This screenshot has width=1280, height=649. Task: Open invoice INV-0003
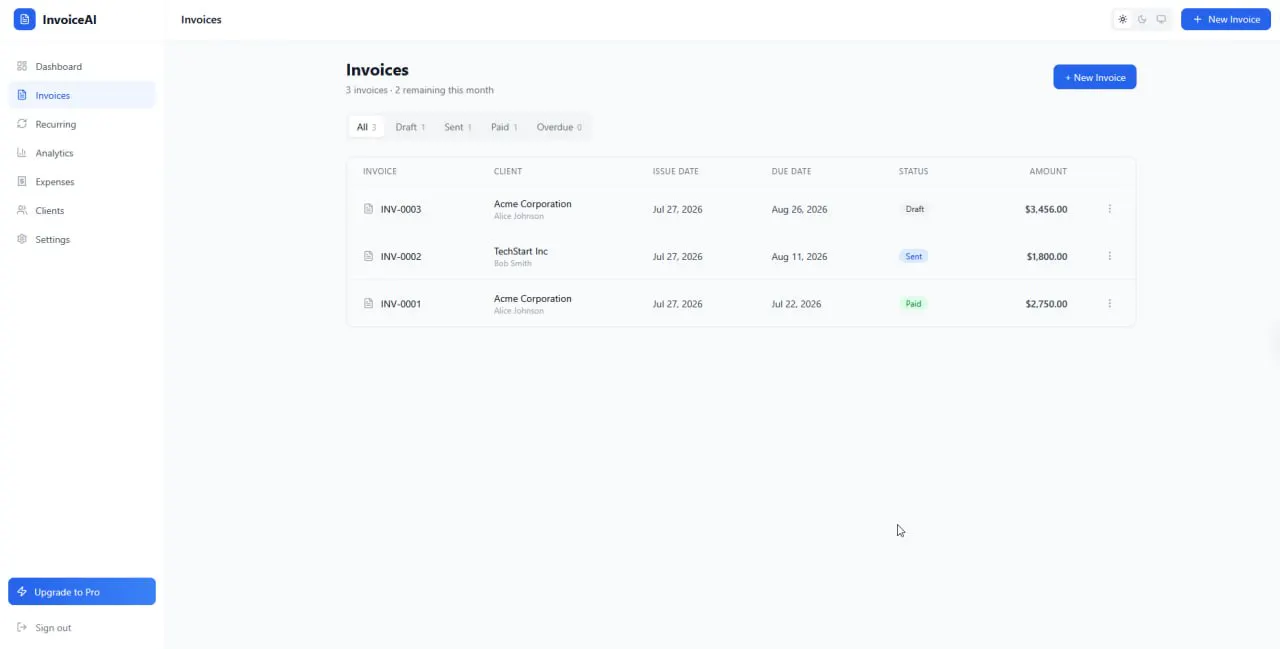click(401, 209)
